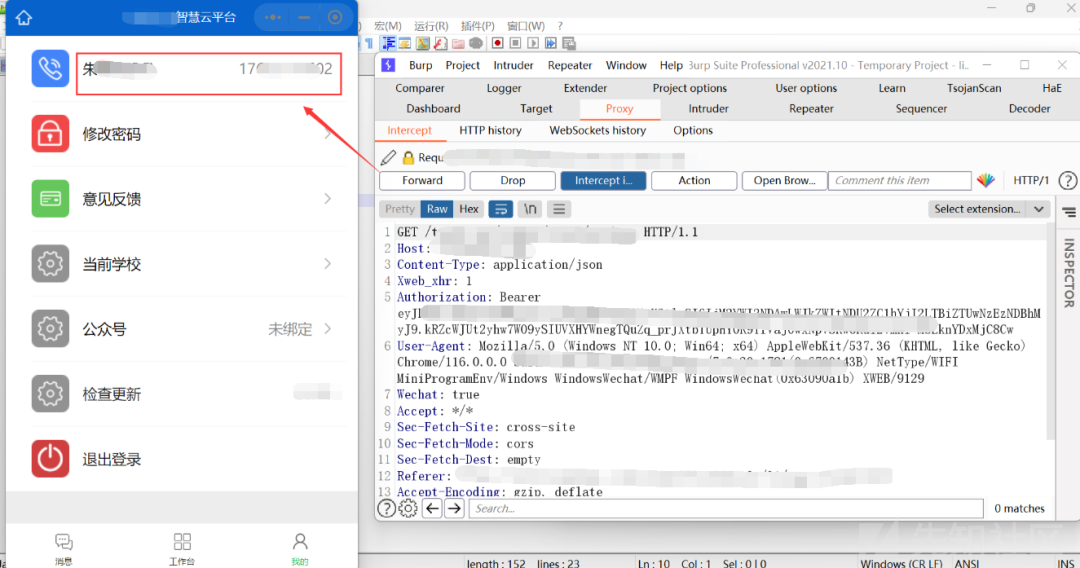
Task: Expand the 公众号 未绑定 row chevron
Action: (328, 328)
